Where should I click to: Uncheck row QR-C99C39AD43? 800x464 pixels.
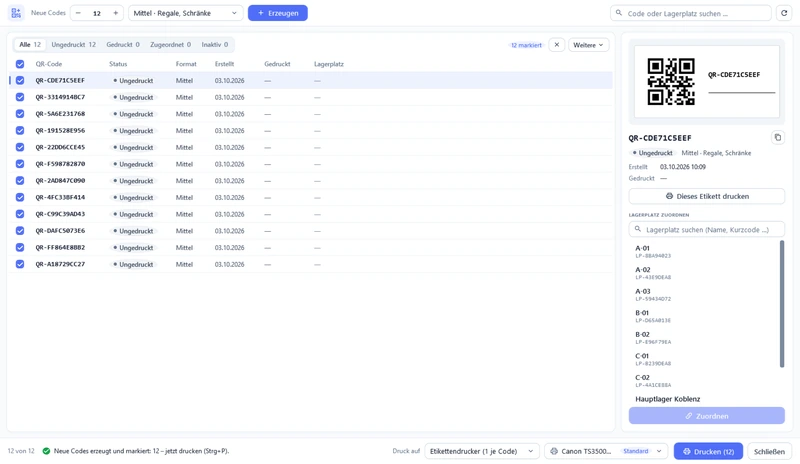tap(20, 214)
